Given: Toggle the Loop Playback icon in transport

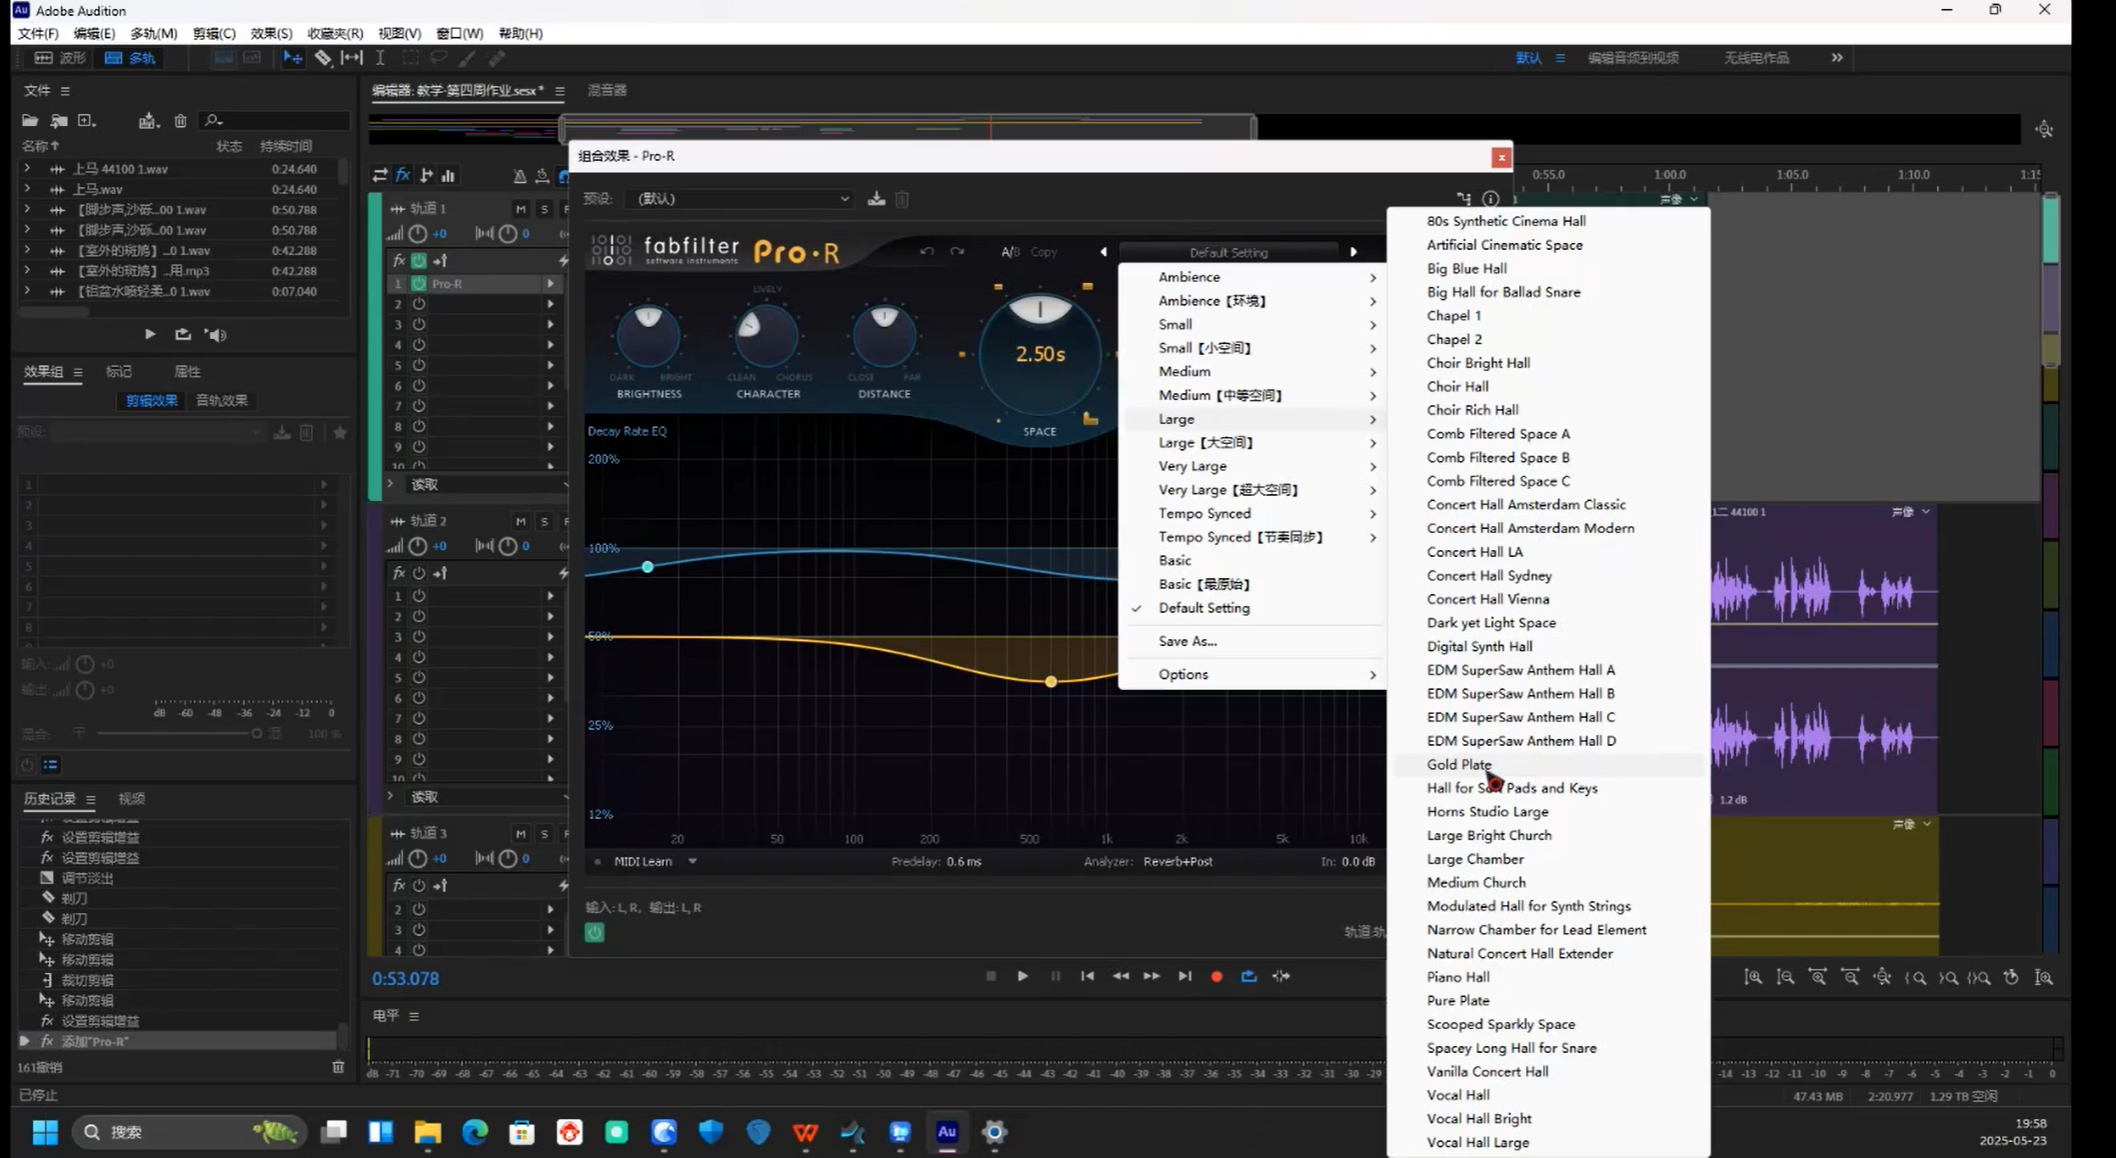Looking at the screenshot, I should [x=1248, y=976].
